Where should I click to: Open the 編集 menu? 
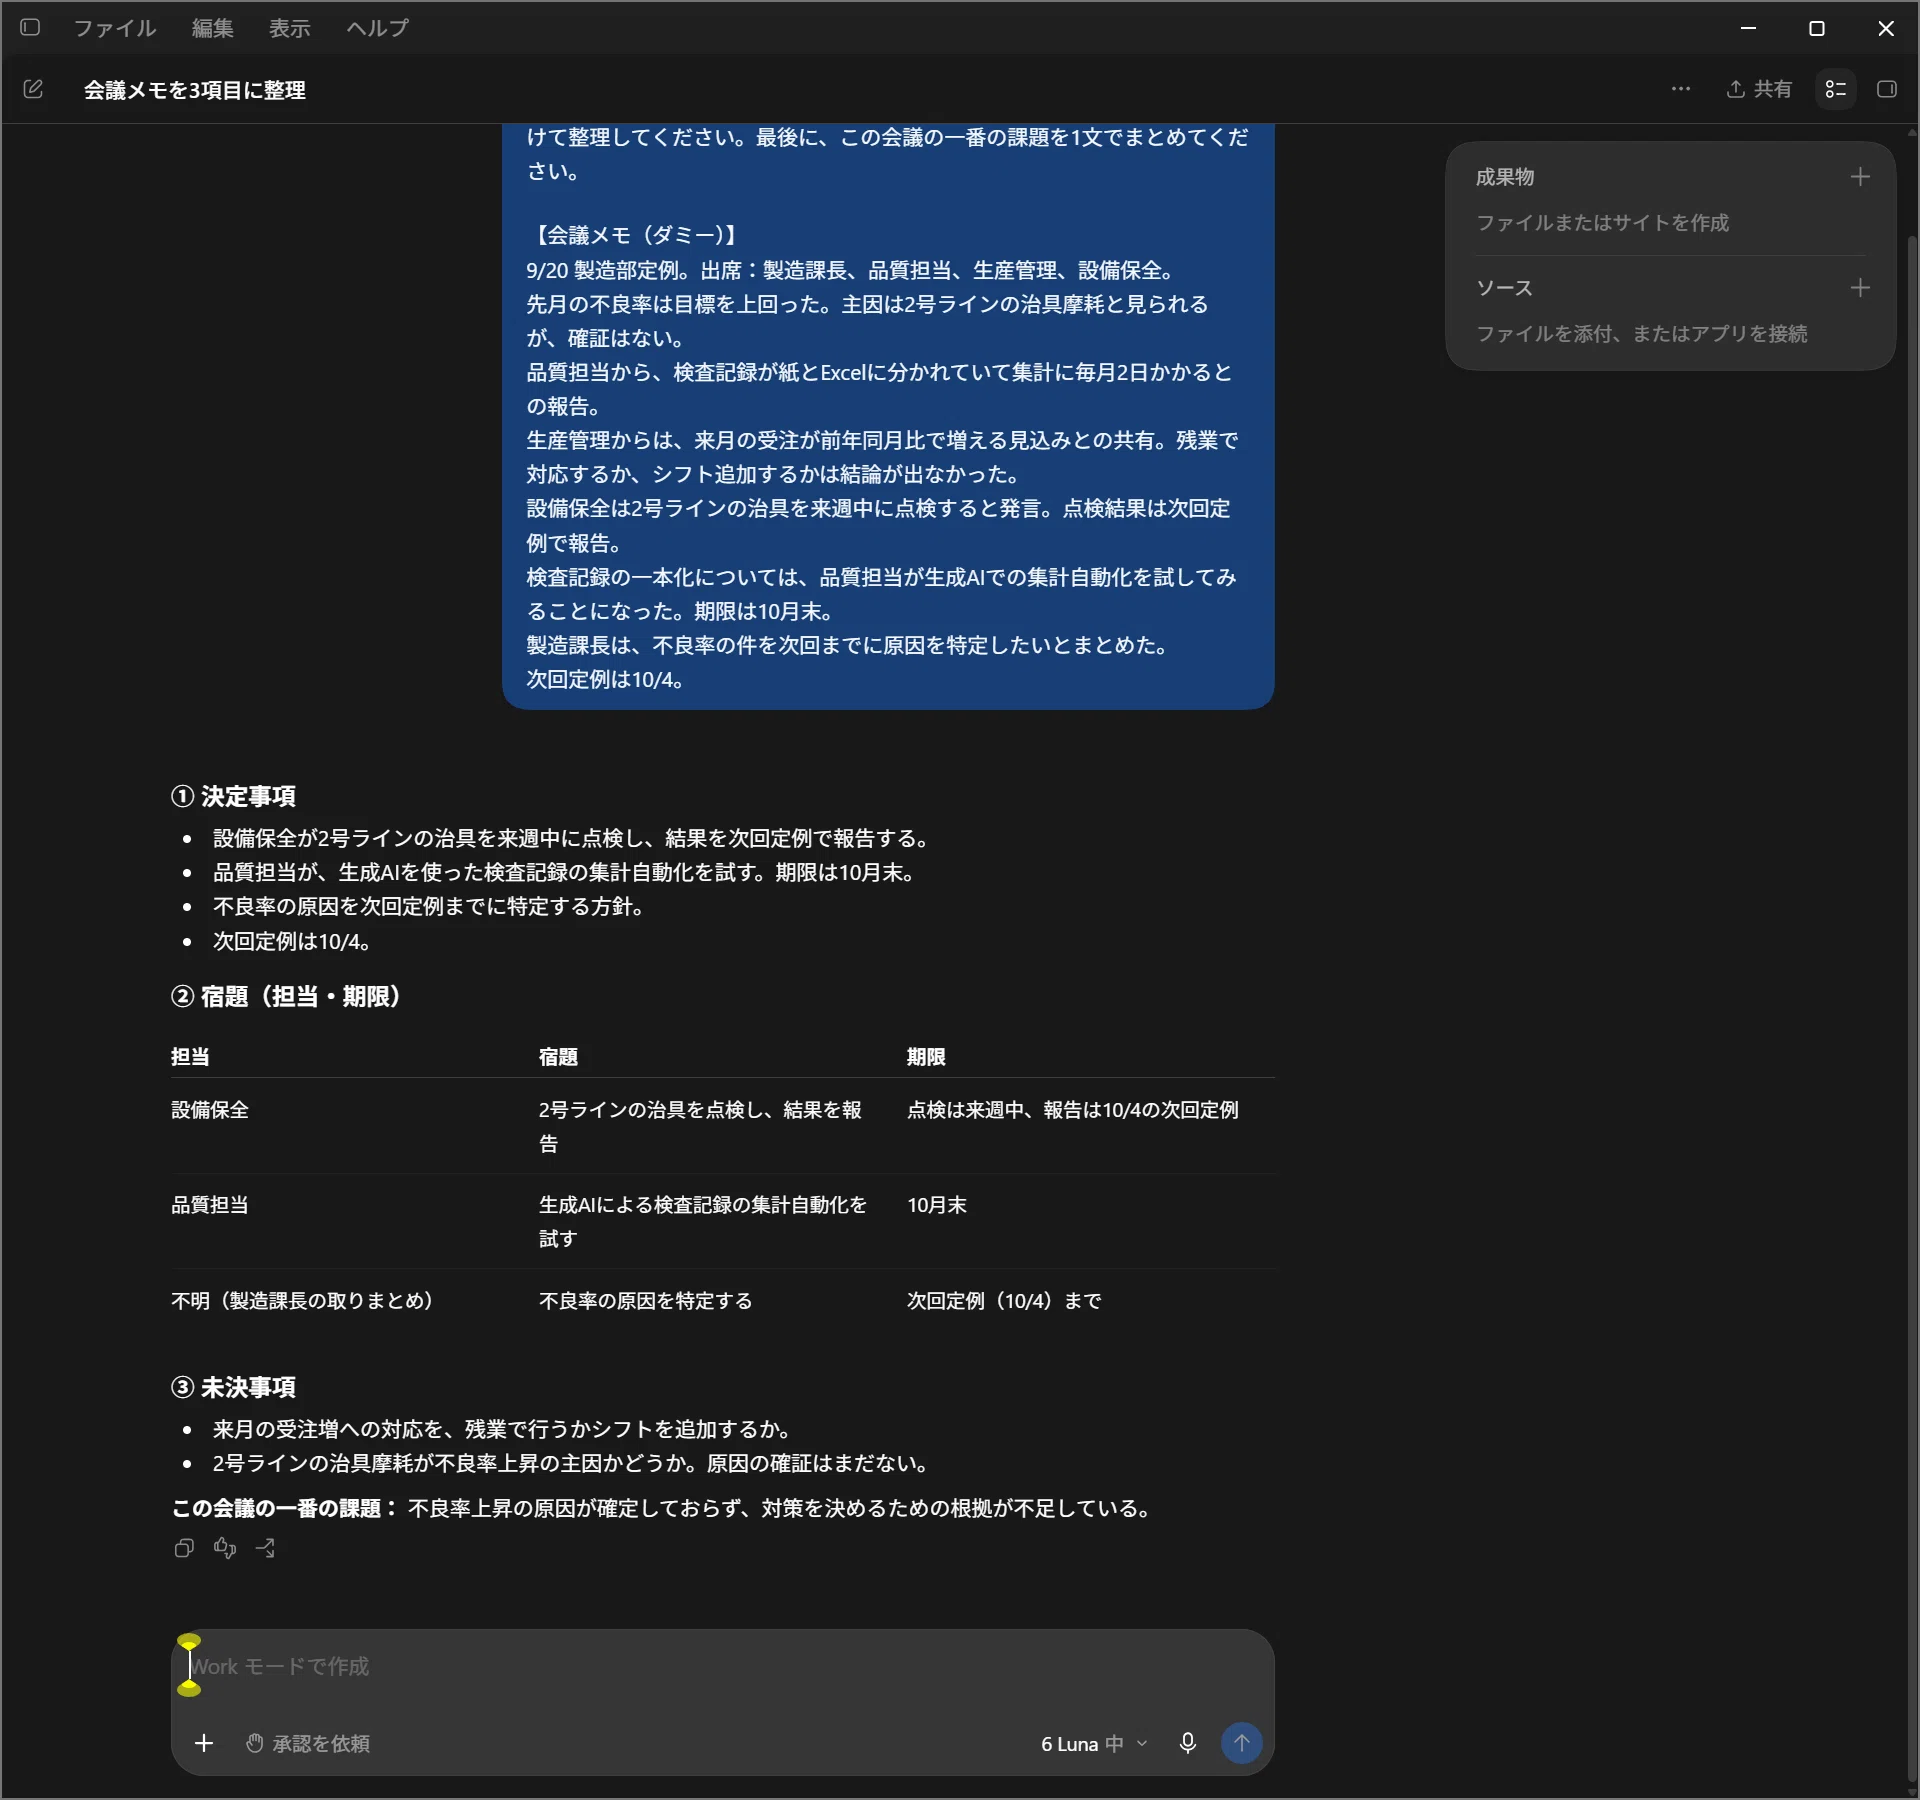(x=213, y=27)
